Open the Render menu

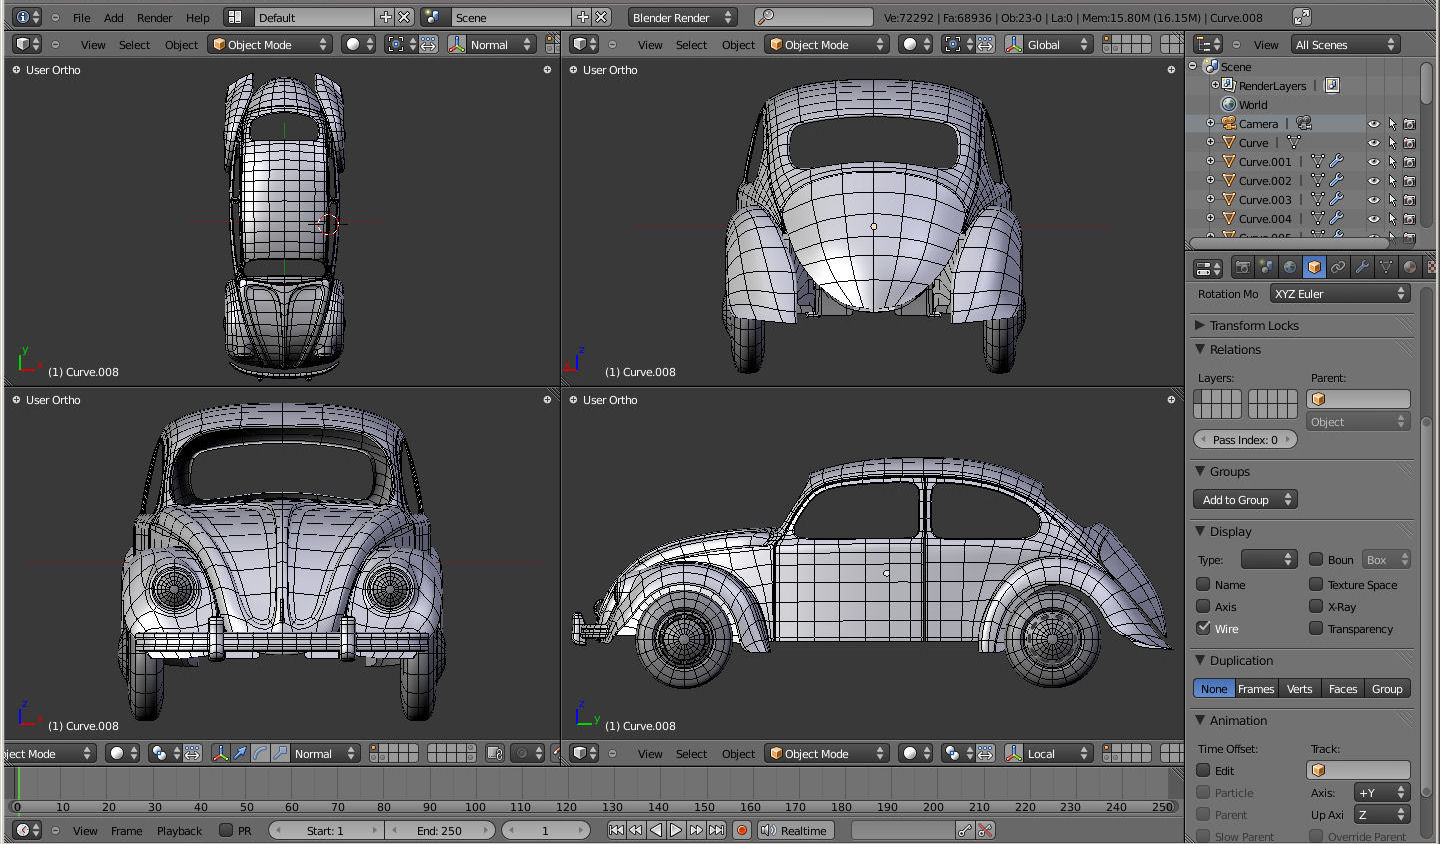(x=154, y=17)
